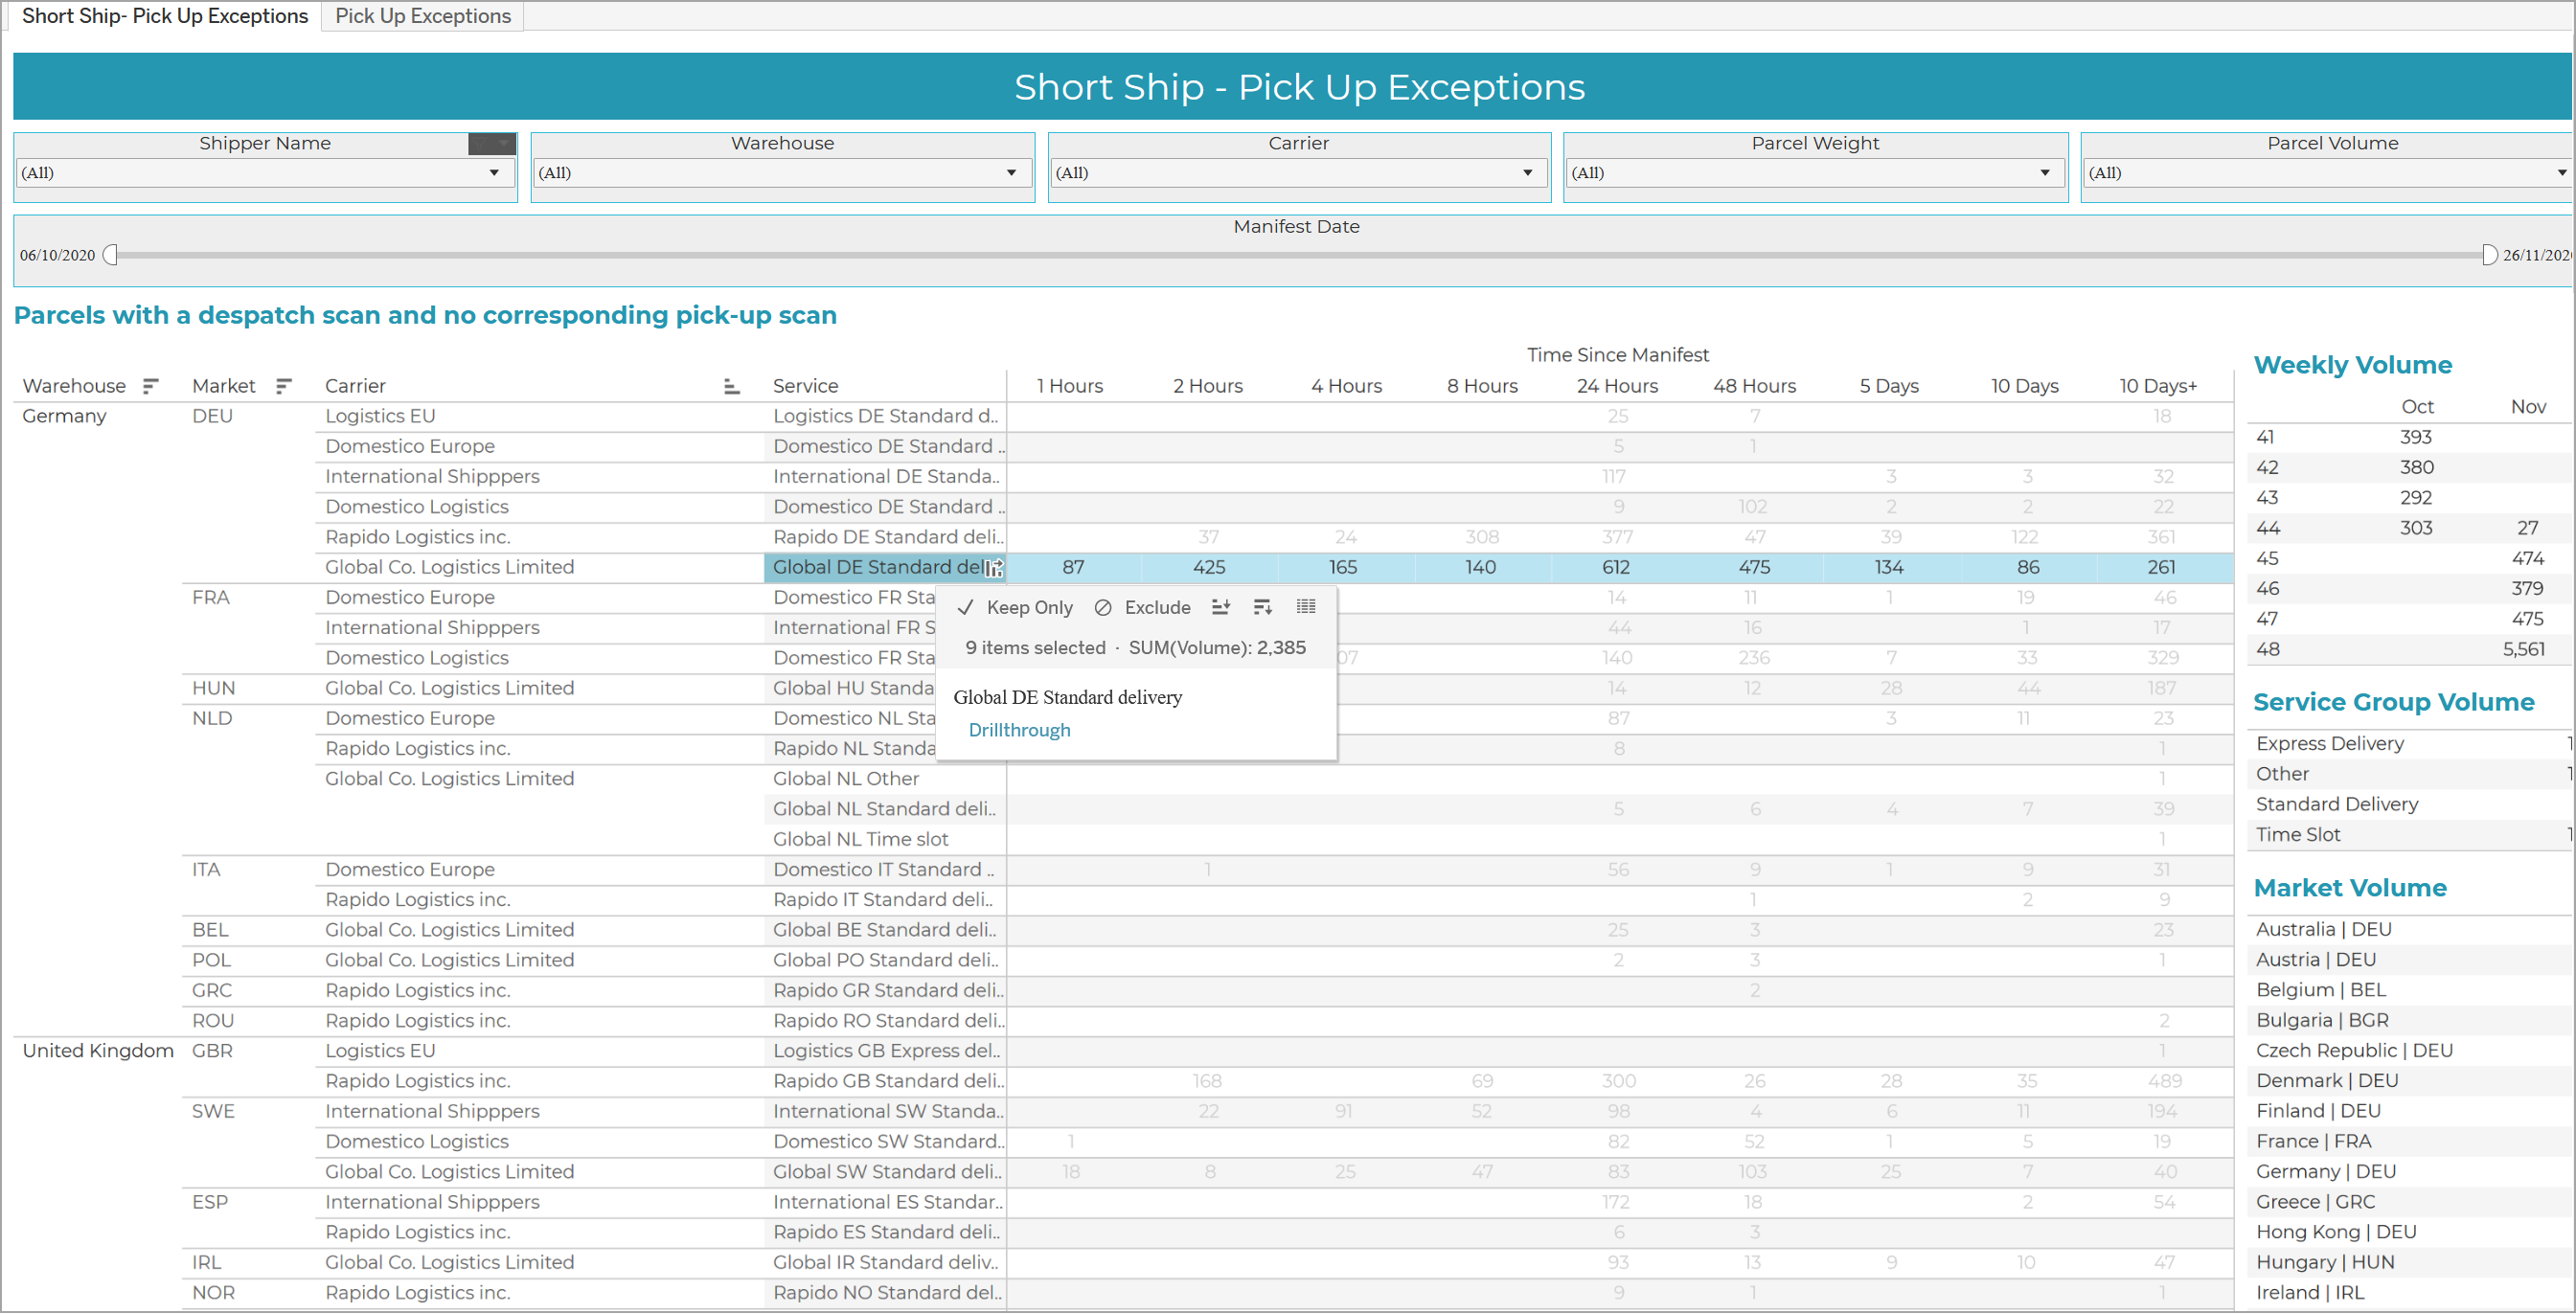Image resolution: width=2576 pixels, height=1313 pixels.
Task: Click International ES Standard service row
Action: pyautogui.click(x=887, y=1202)
